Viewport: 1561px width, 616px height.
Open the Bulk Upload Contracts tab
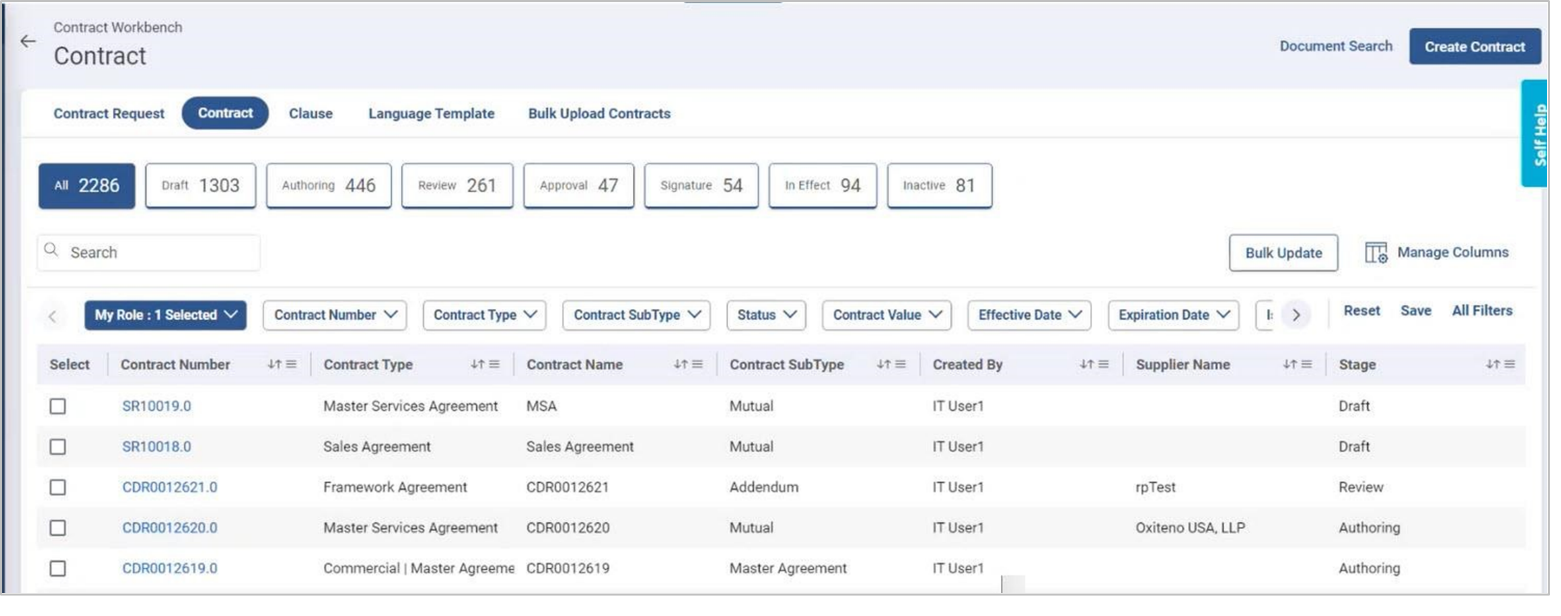(599, 114)
